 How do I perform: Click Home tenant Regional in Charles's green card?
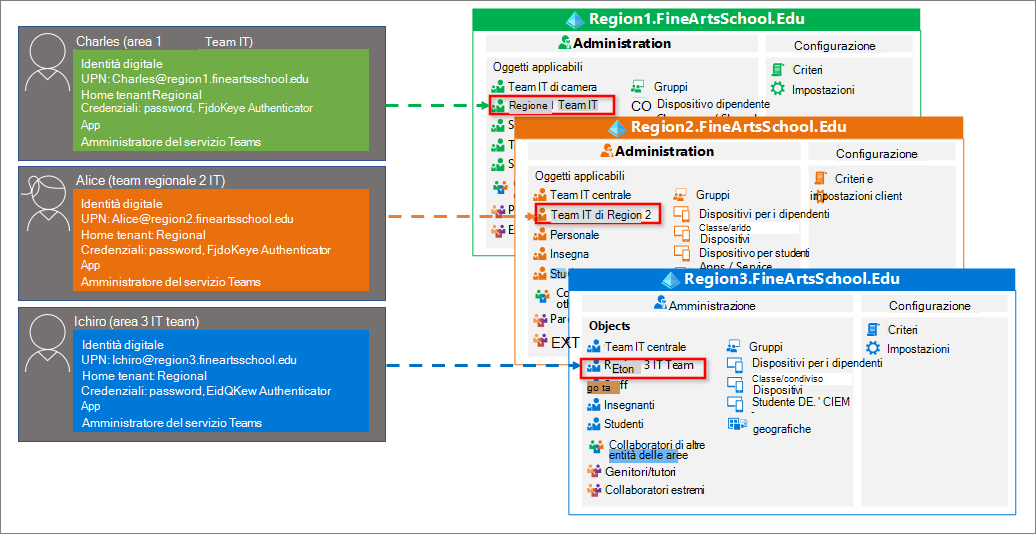pyautogui.click(x=143, y=95)
